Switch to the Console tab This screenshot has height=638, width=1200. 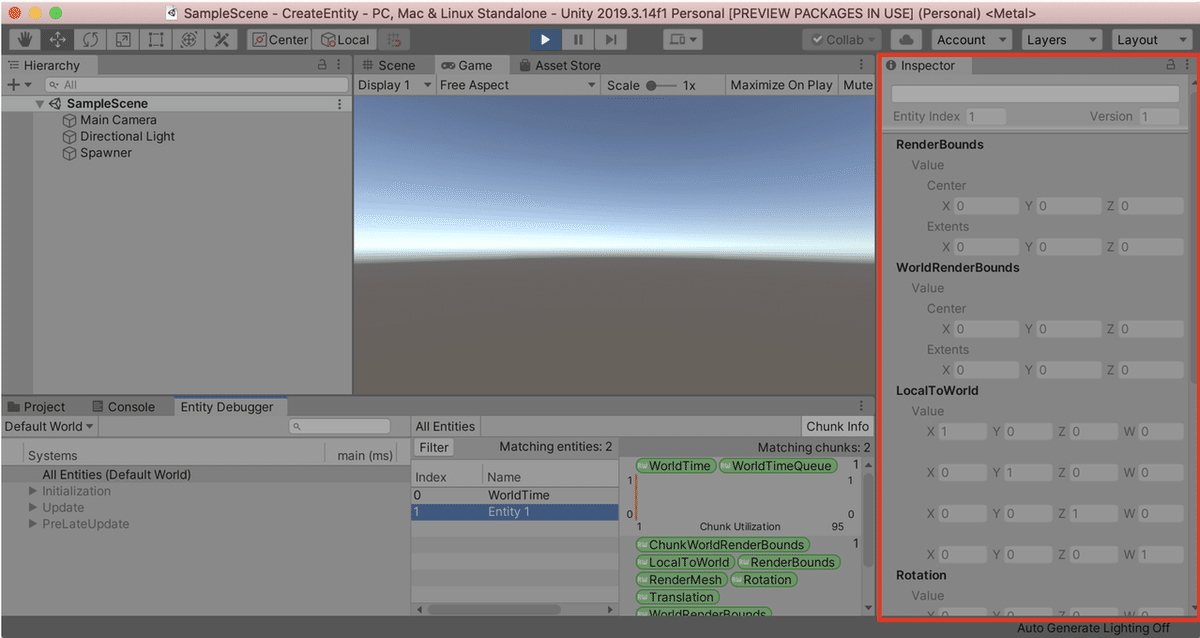point(123,407)
